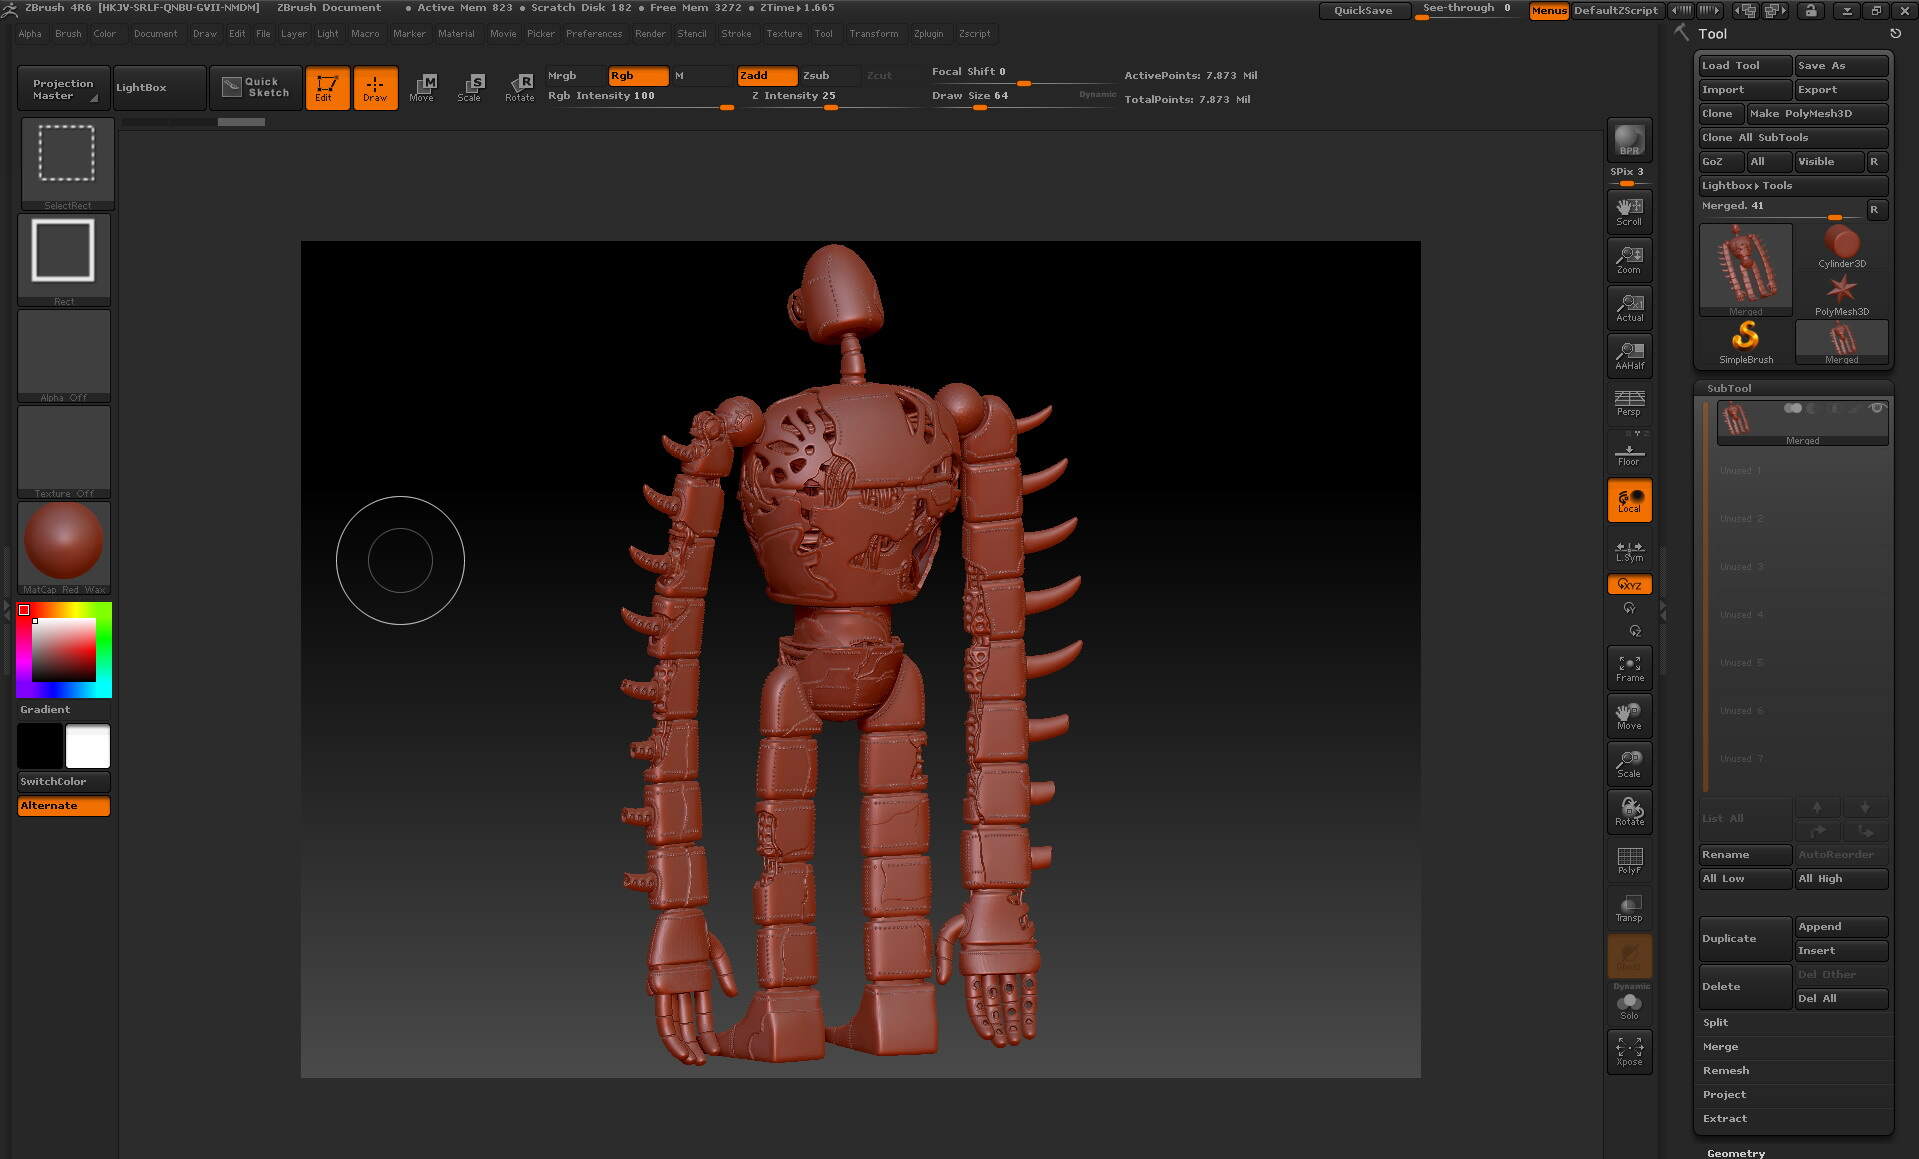Click the QuickSave button
This screenshot has width=1919, height=1159.
(x=1364, y=10)
